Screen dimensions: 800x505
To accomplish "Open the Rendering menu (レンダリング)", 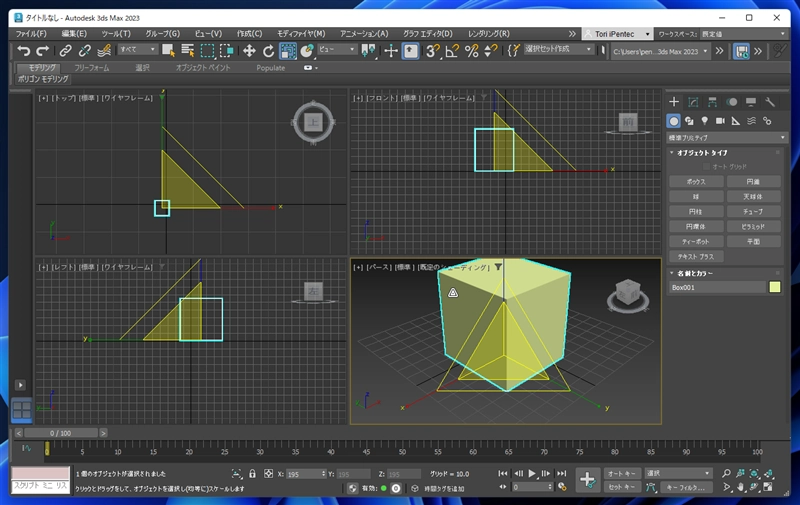I will coord(488,34).
